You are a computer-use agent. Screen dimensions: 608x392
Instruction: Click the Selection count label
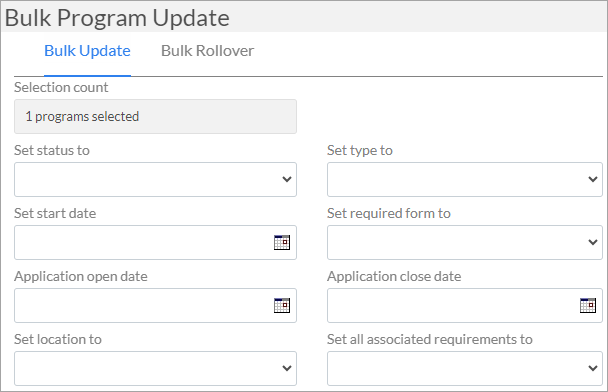point(61,87)
